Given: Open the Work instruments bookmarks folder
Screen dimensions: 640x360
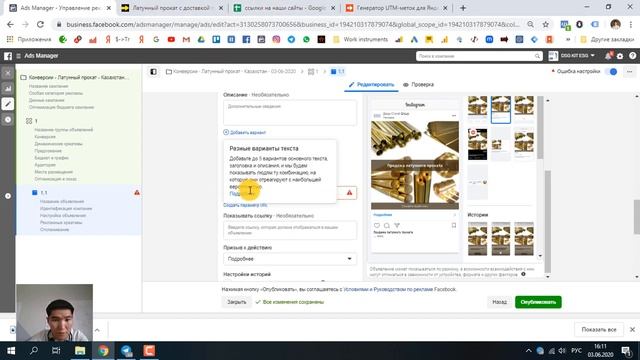Looking at the screenshot, I should tap(360, 40).
